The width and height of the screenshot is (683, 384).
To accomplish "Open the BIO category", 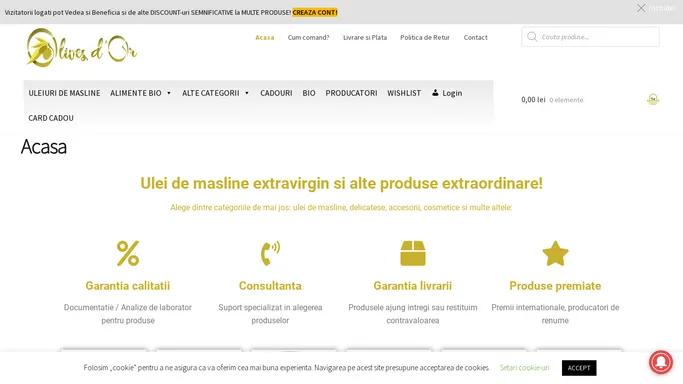I will [x=309, y=93].
